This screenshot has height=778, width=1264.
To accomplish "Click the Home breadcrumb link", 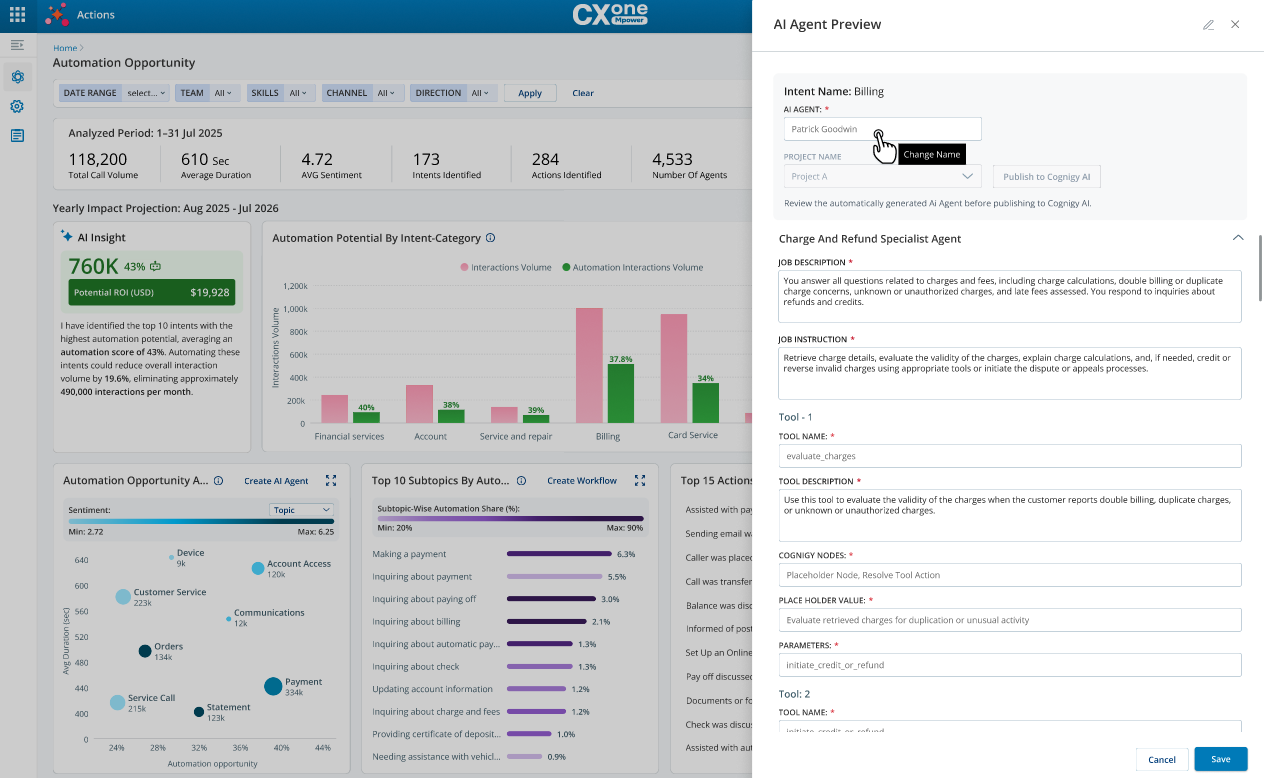I will coord(65,48).
